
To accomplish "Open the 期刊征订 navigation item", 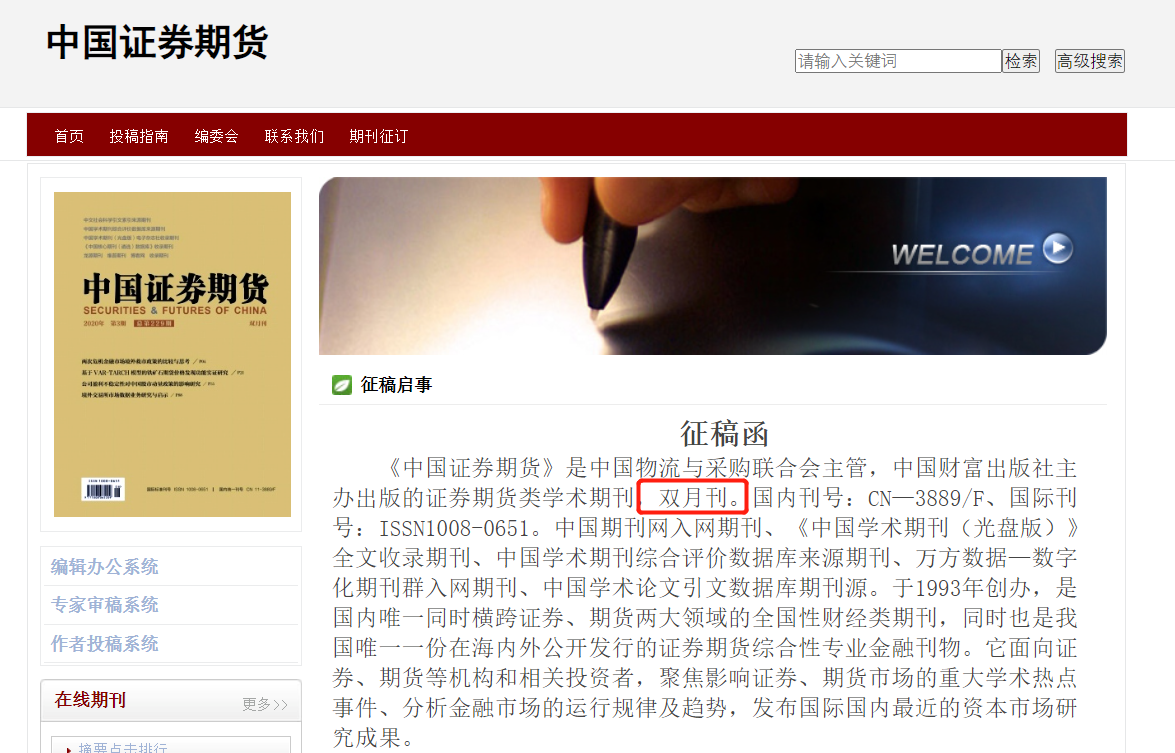I will [378, 136].
